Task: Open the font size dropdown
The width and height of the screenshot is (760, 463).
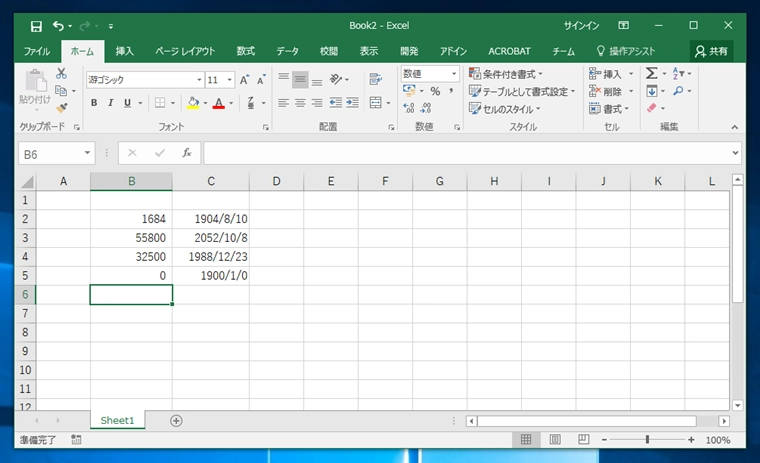Action: [x=229, y=80]
